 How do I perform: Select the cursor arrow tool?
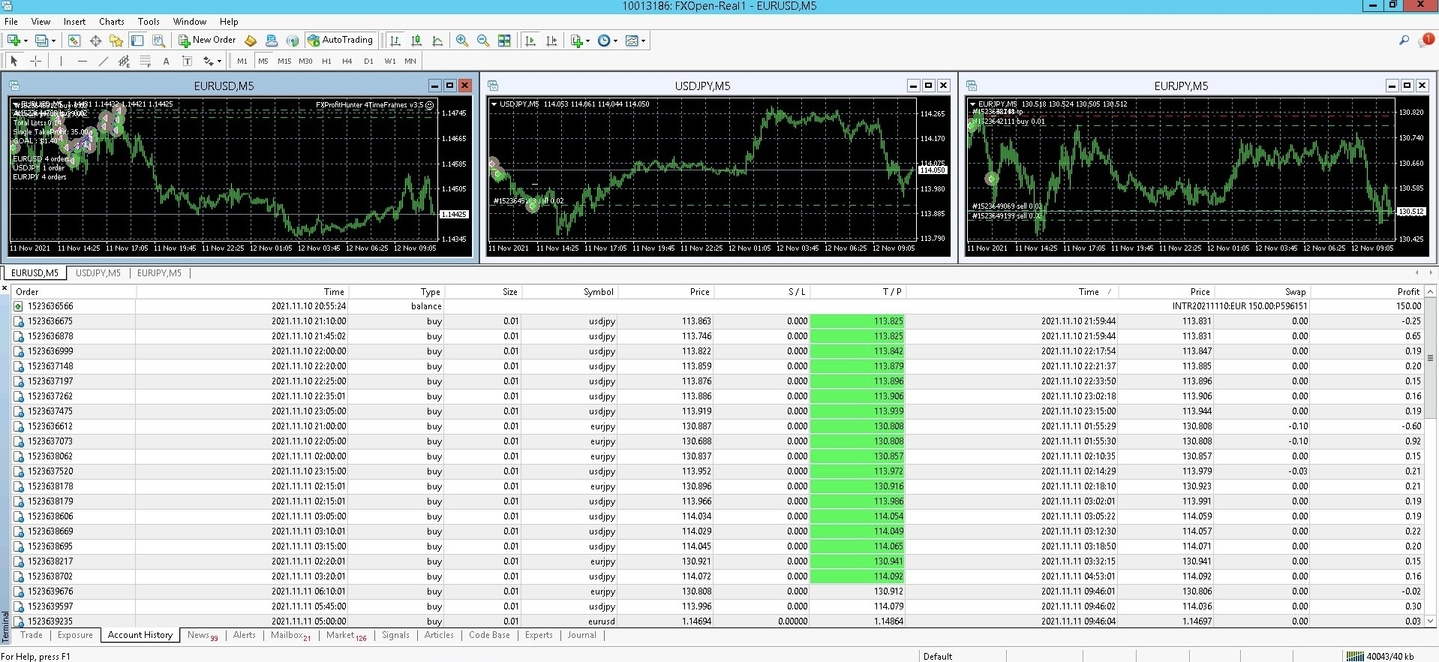(14, 61)
